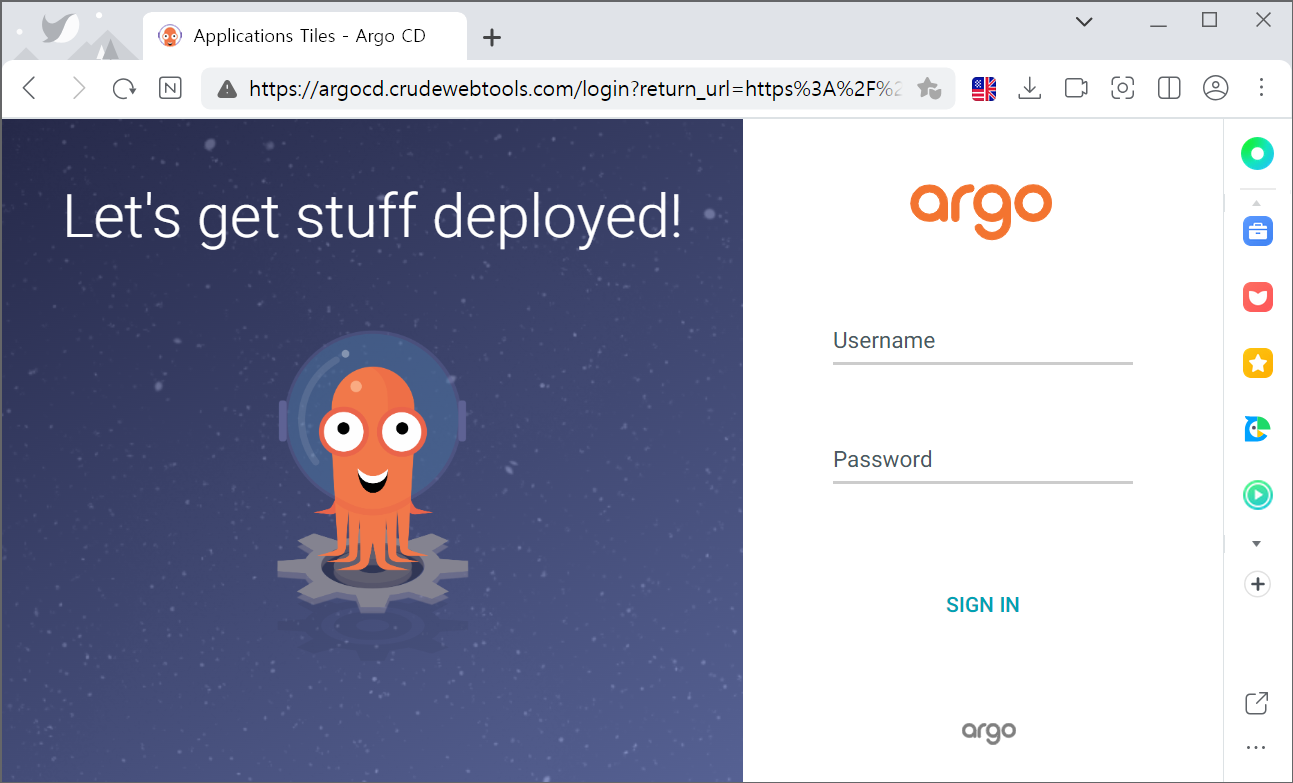This screenshot has height=783, width=1293.
Task: Select the Applications Tiles - Argo CD tab
Action: pos(305,36)
